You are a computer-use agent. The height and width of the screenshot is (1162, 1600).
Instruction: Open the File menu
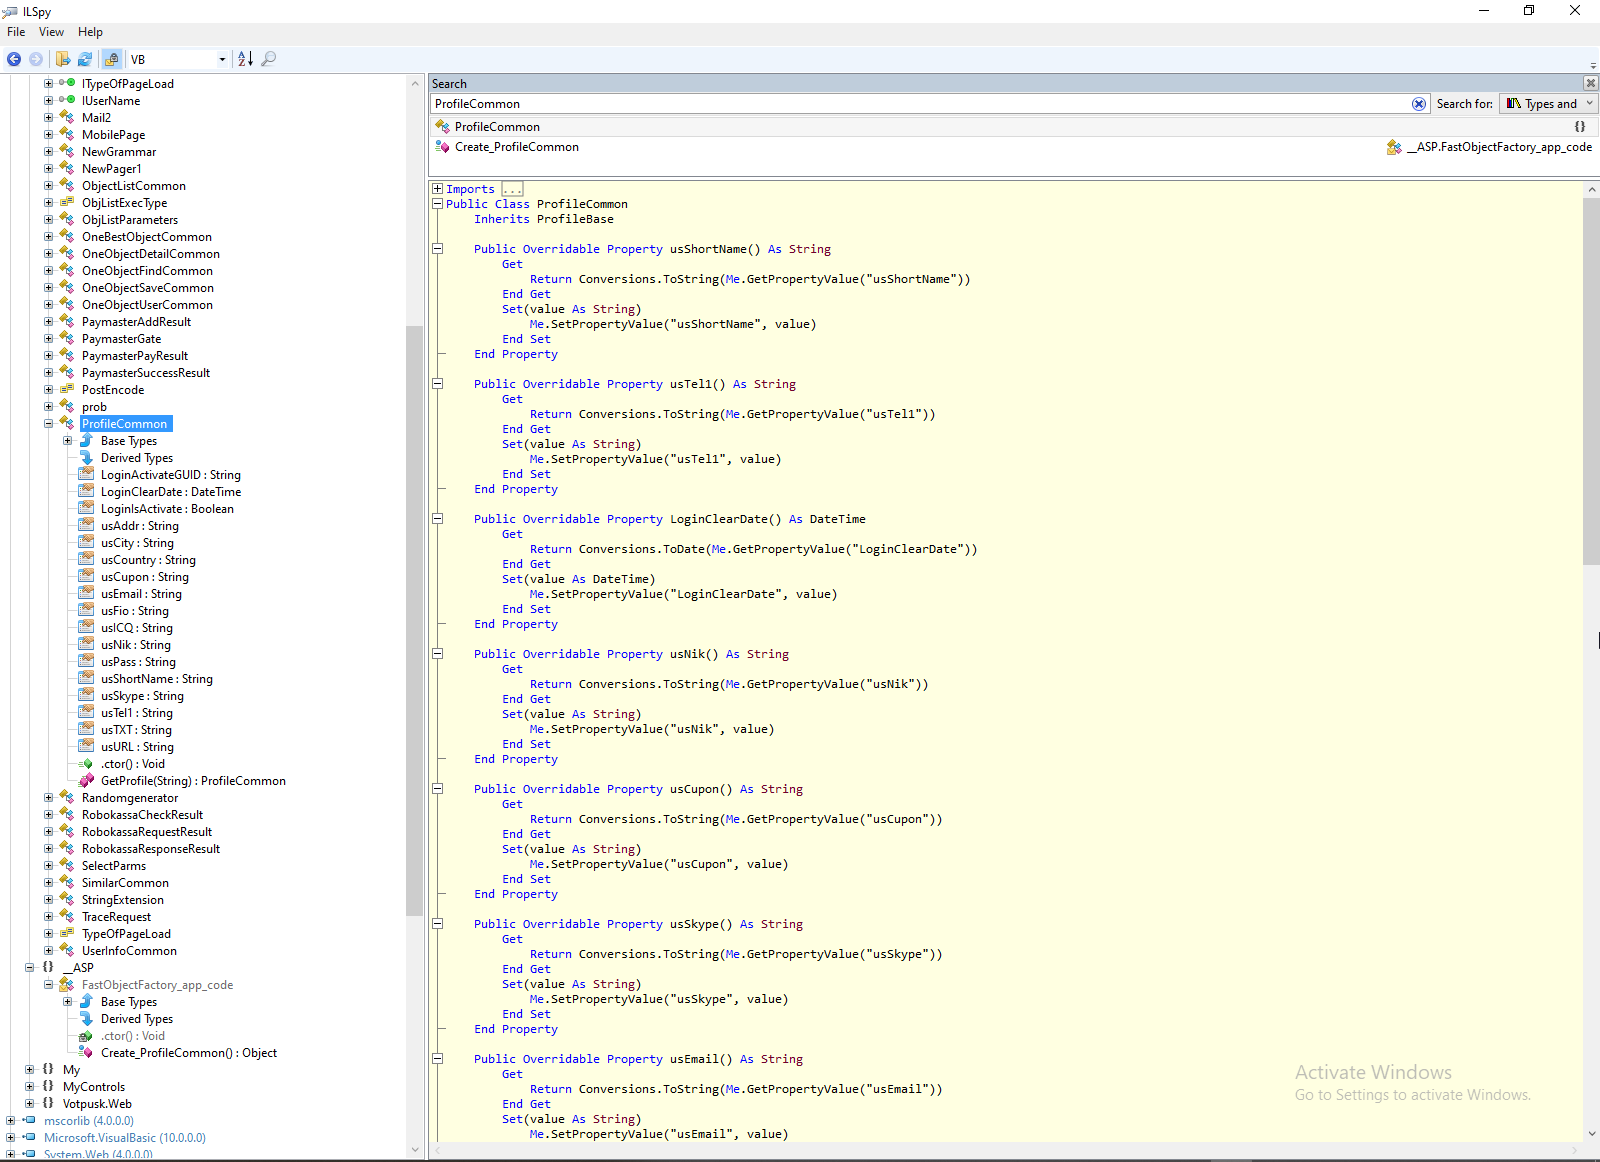(16, 32)
